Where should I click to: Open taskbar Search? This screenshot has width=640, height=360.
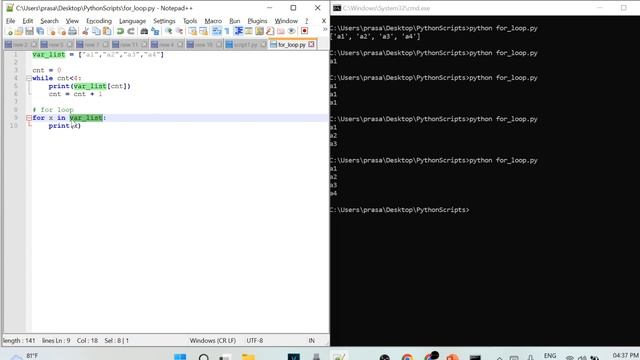pyautogui.click(x=204, y=357)
